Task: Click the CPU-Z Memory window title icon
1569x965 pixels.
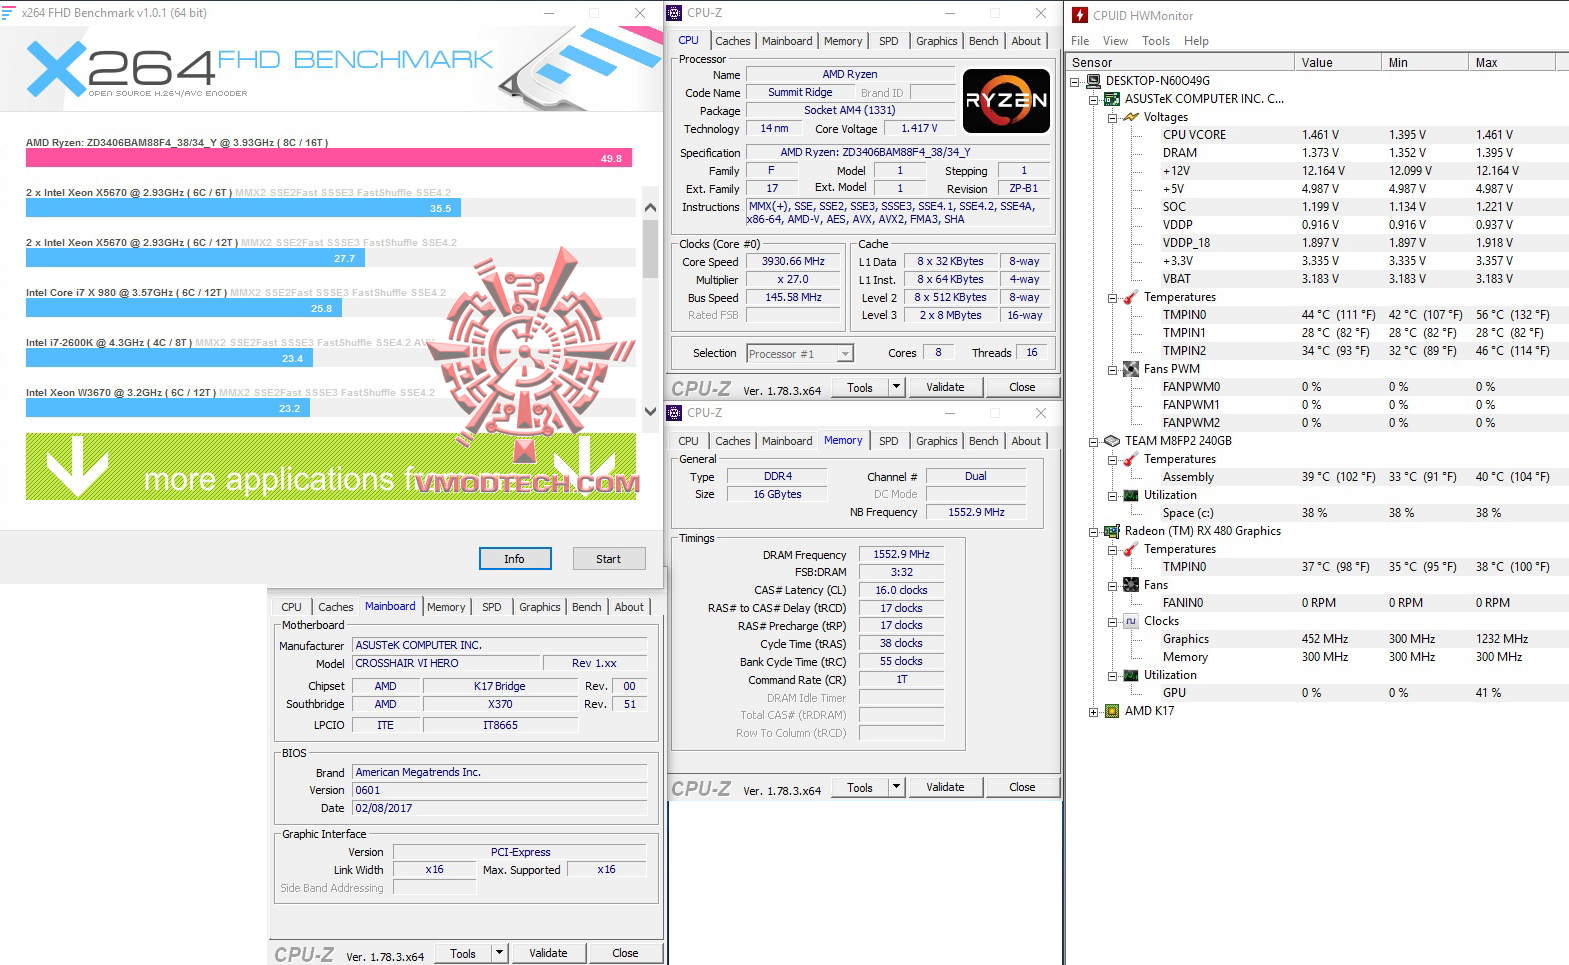Action: pos(675,413)
